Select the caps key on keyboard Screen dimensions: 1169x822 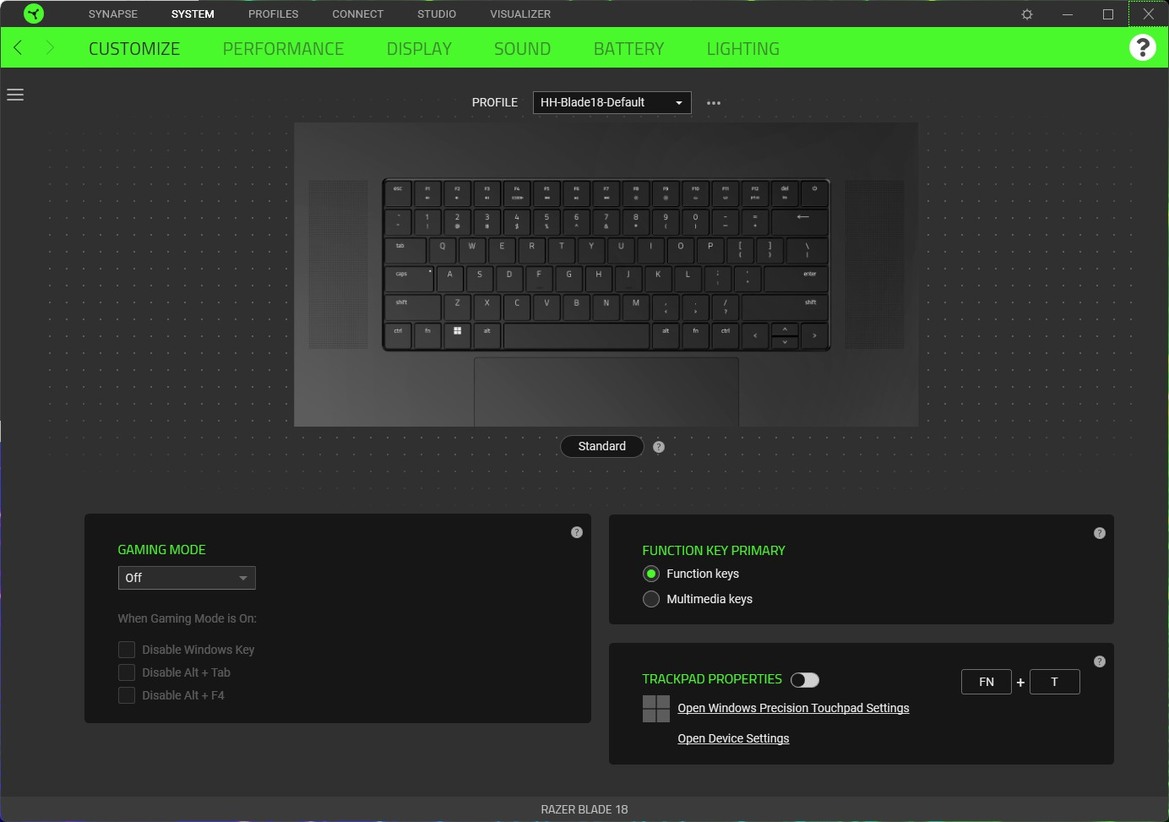(409, 278)
